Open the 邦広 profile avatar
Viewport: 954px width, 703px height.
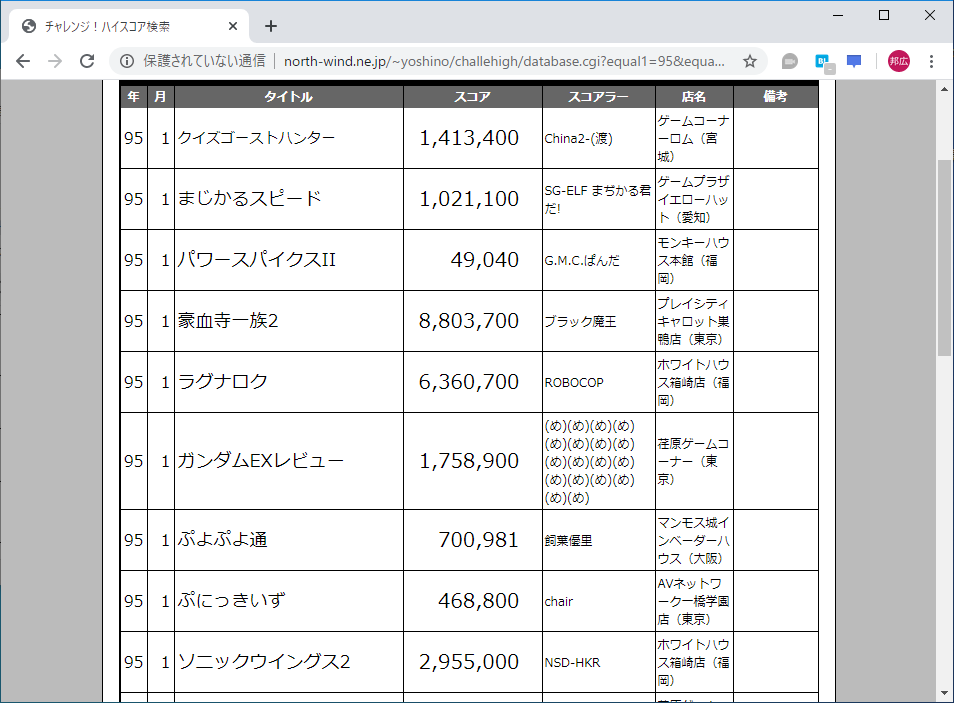898,61
